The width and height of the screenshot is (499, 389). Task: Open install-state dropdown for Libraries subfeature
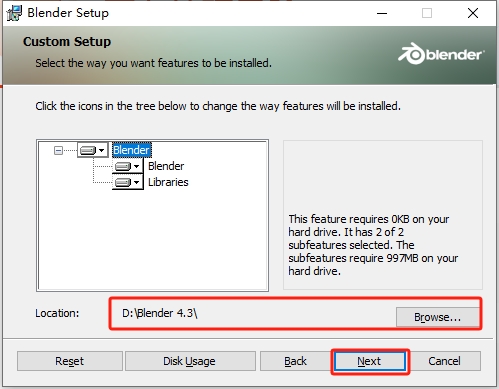[x=127, y=182]
